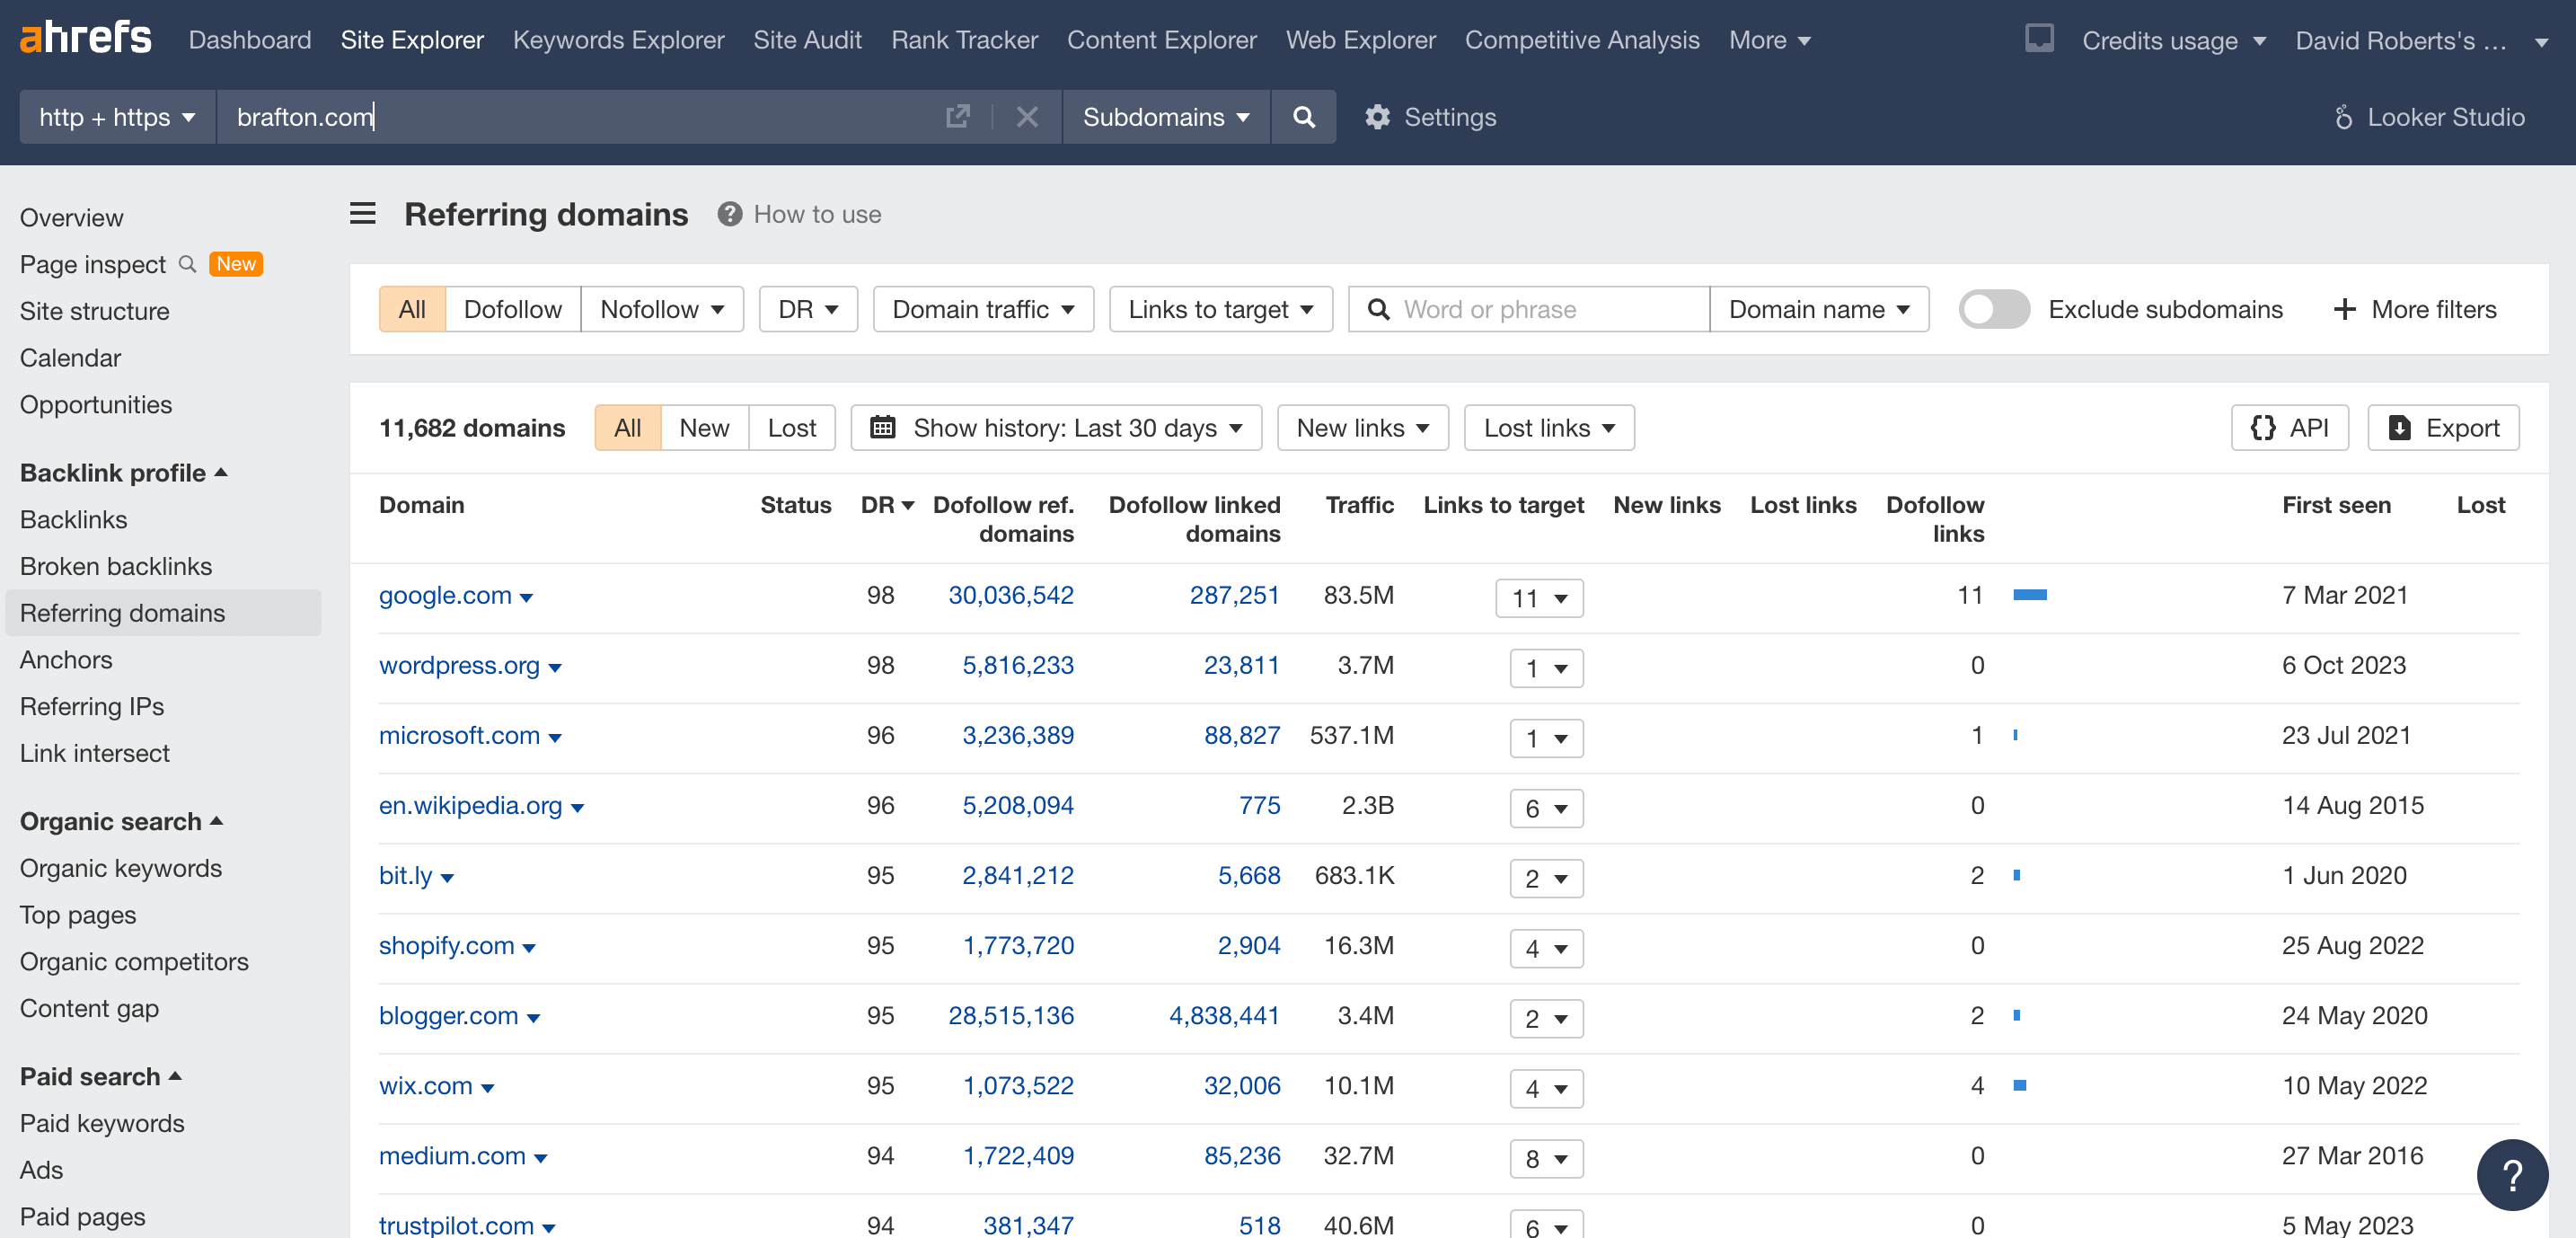Image resolution: width=2576 pixels, height=1238 pixels.
Task: Open google.com domain caret menu
Action: coord(527,598)
